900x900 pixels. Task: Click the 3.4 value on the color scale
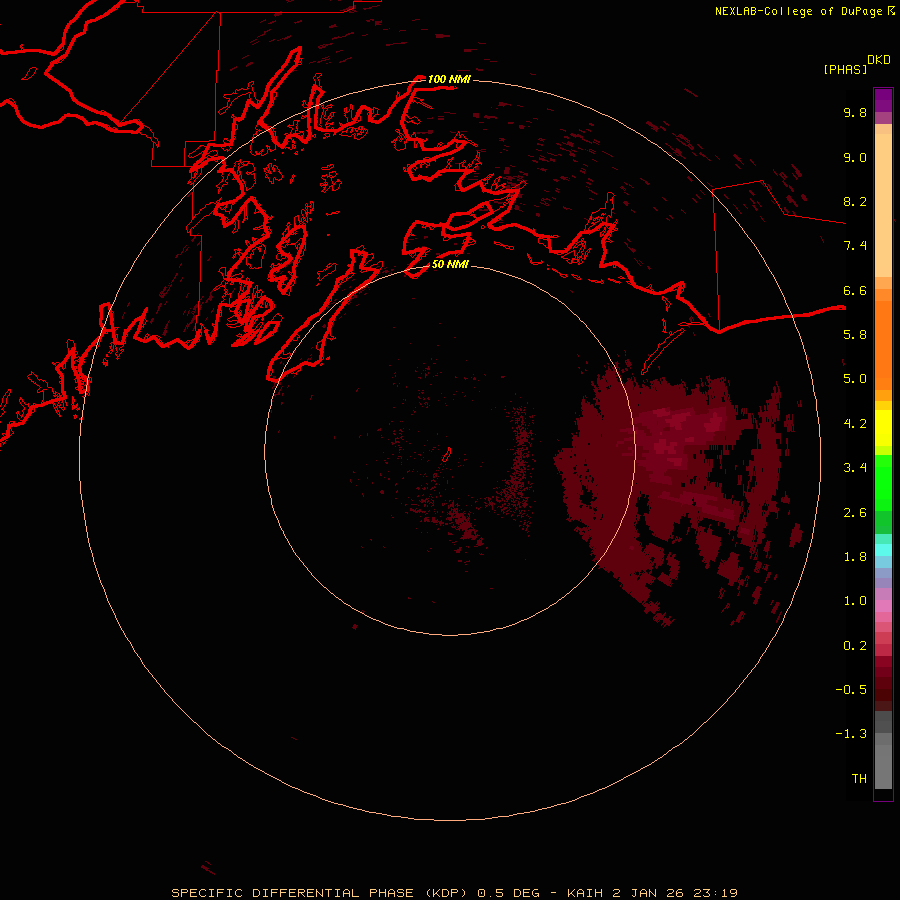pyautogui.click(x=855, y=468)
